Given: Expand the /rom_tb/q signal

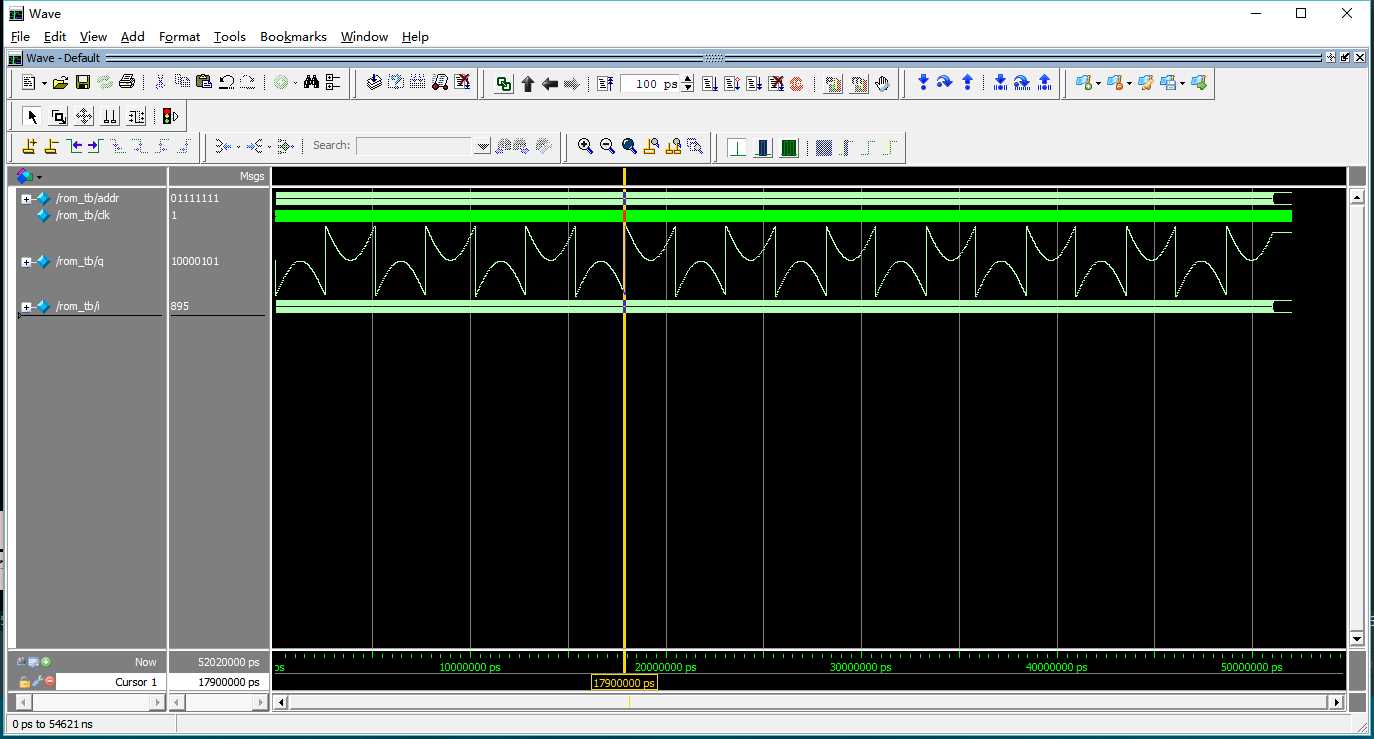Looking at the screenshot, I should [26, 262].
